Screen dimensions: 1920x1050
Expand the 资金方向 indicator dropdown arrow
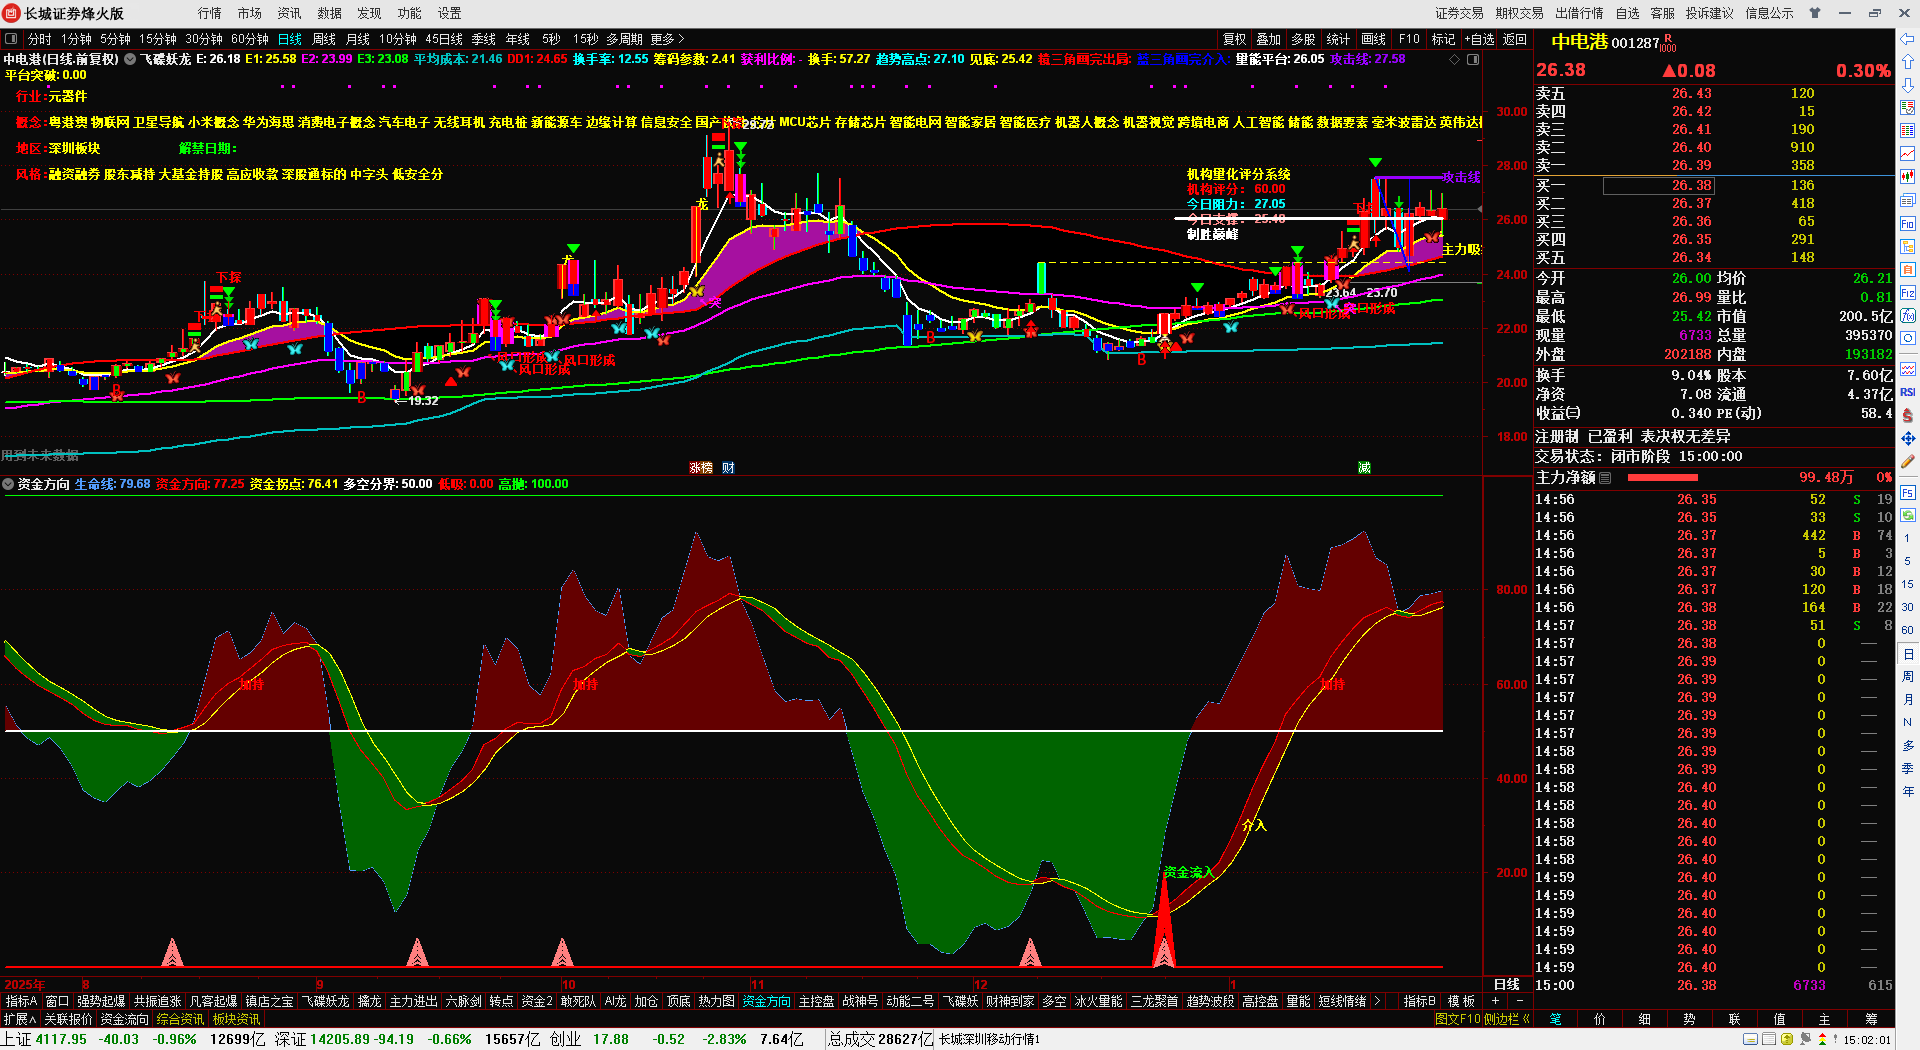[9, 484]
